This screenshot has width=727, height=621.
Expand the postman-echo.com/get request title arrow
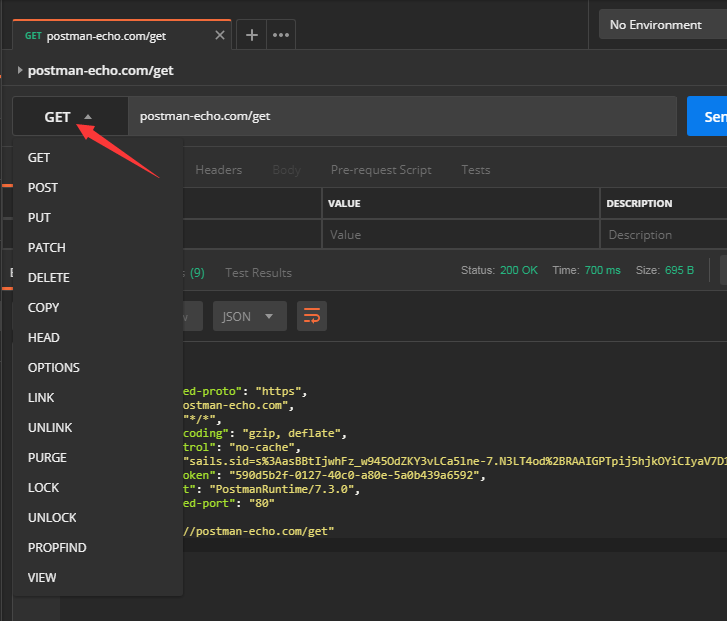click(19, 70)
